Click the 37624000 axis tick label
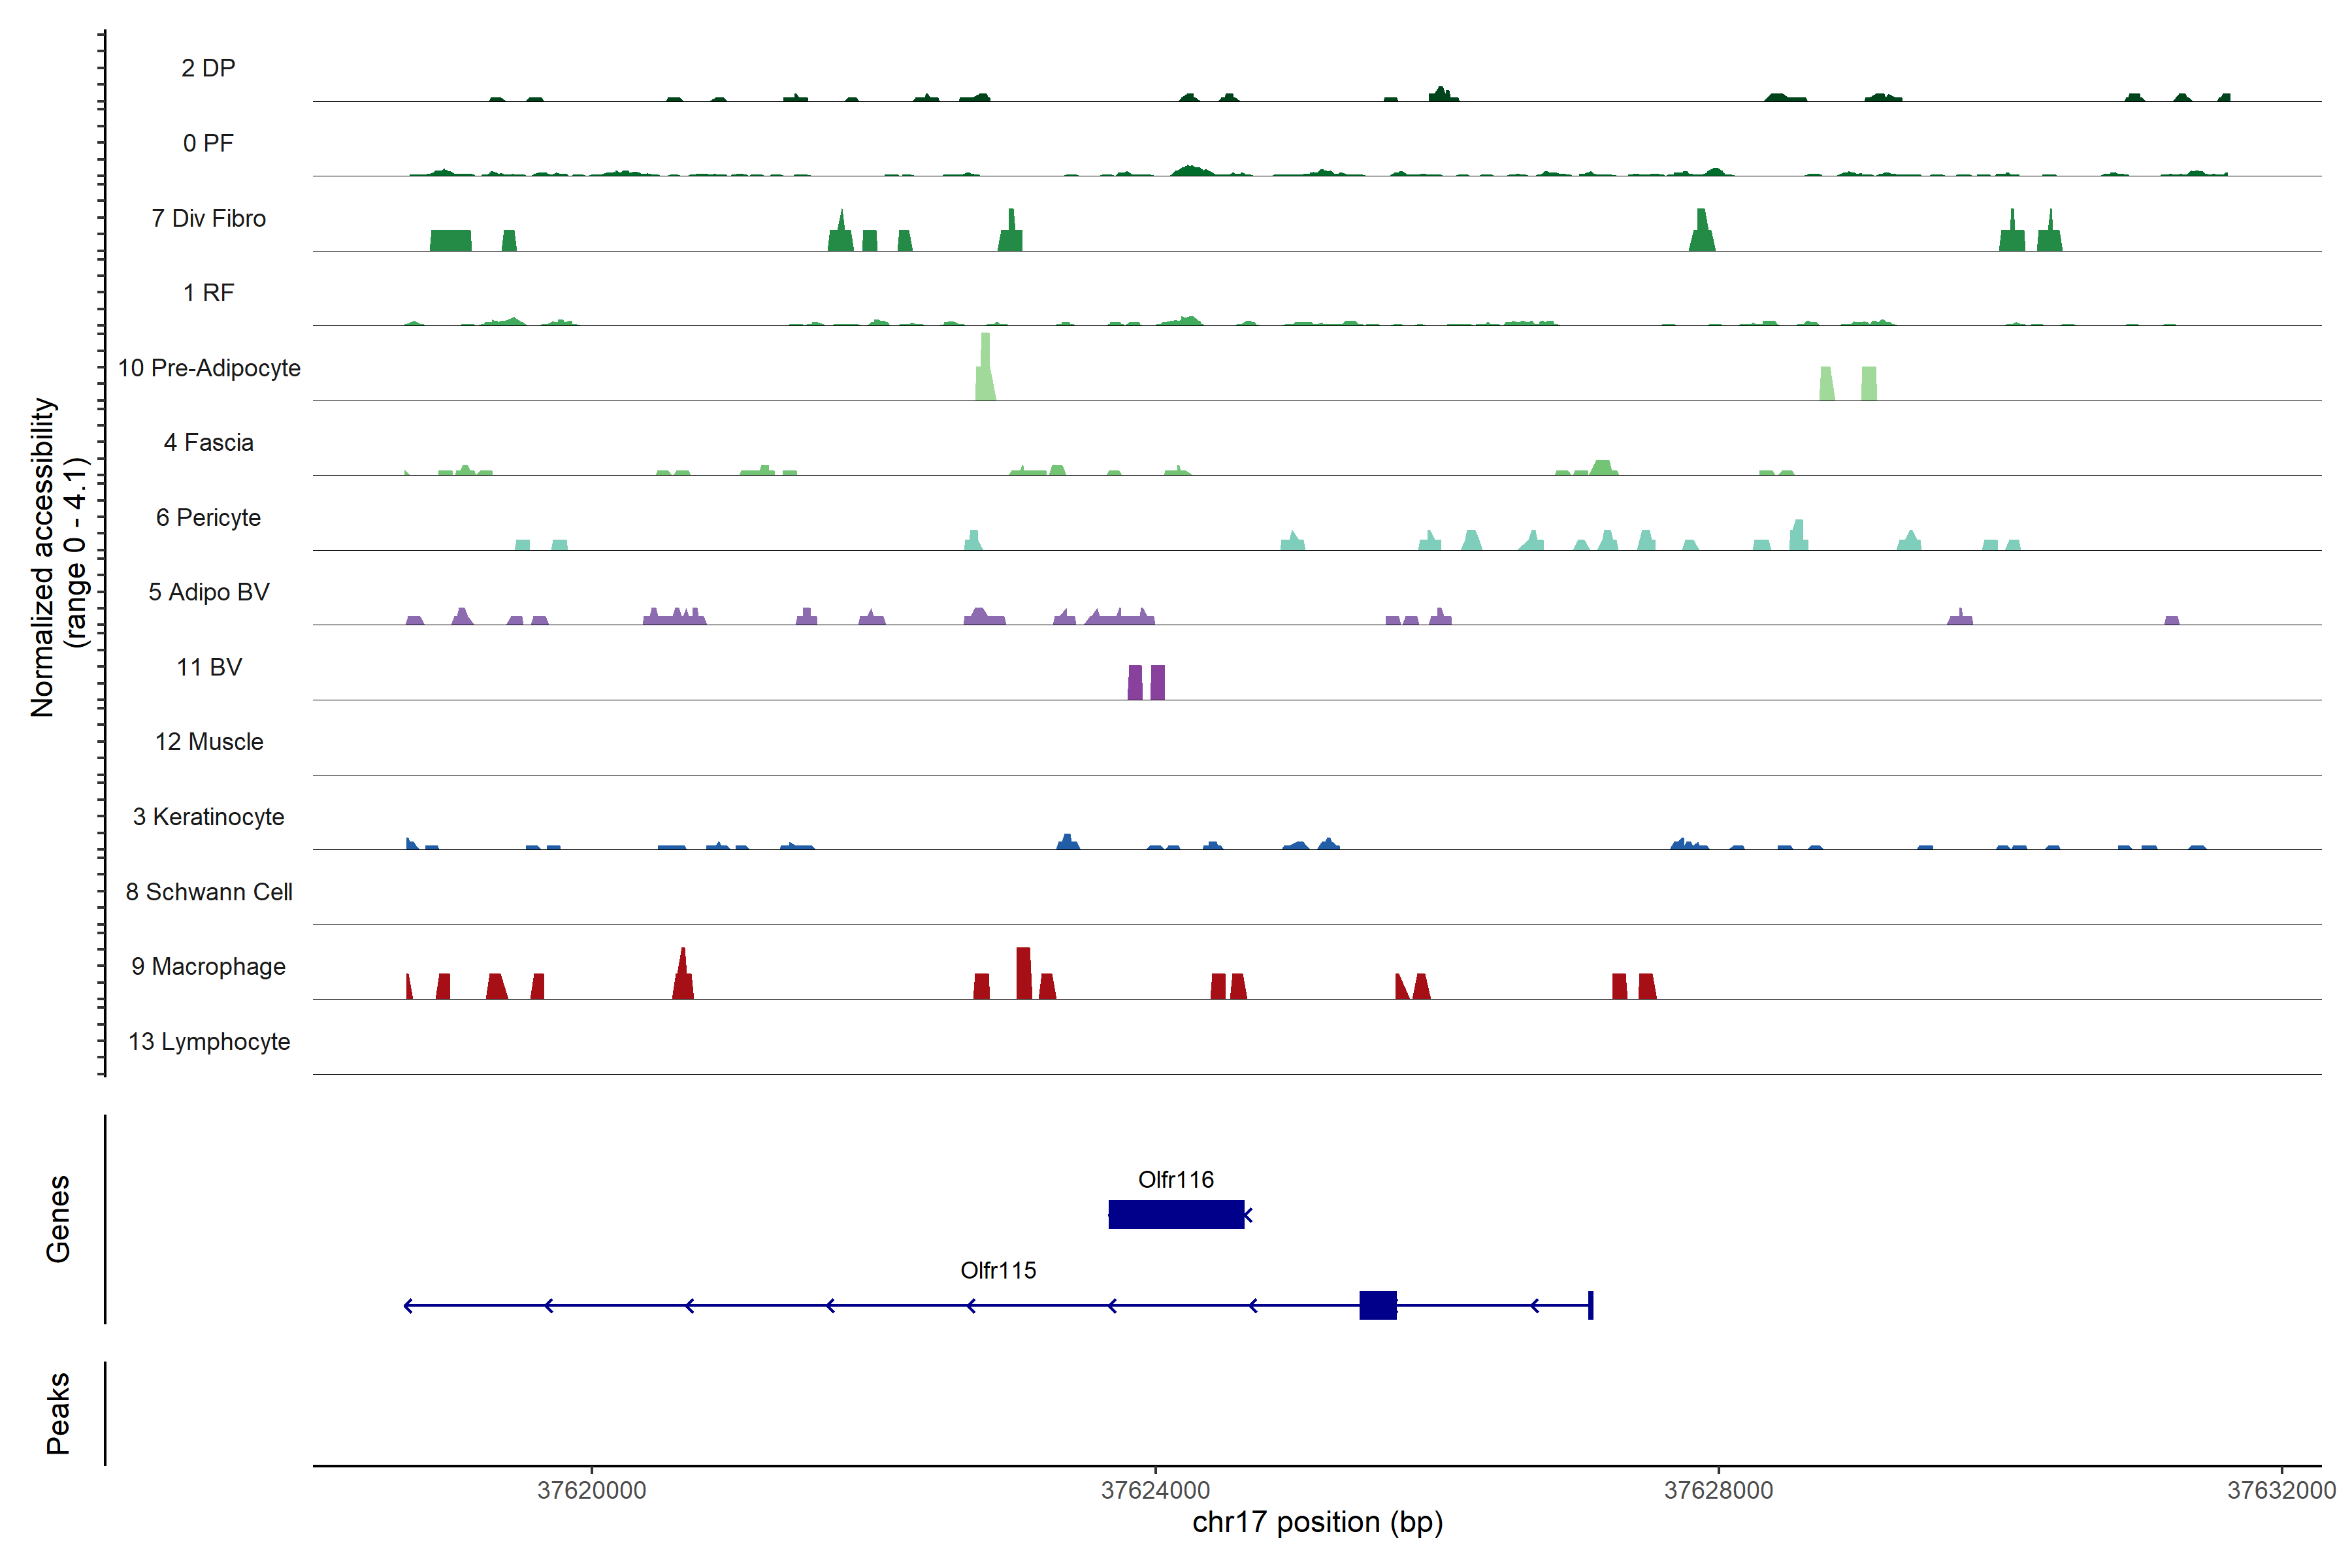This screenshot has width=2352, height=1568. coord(1155,1490)
